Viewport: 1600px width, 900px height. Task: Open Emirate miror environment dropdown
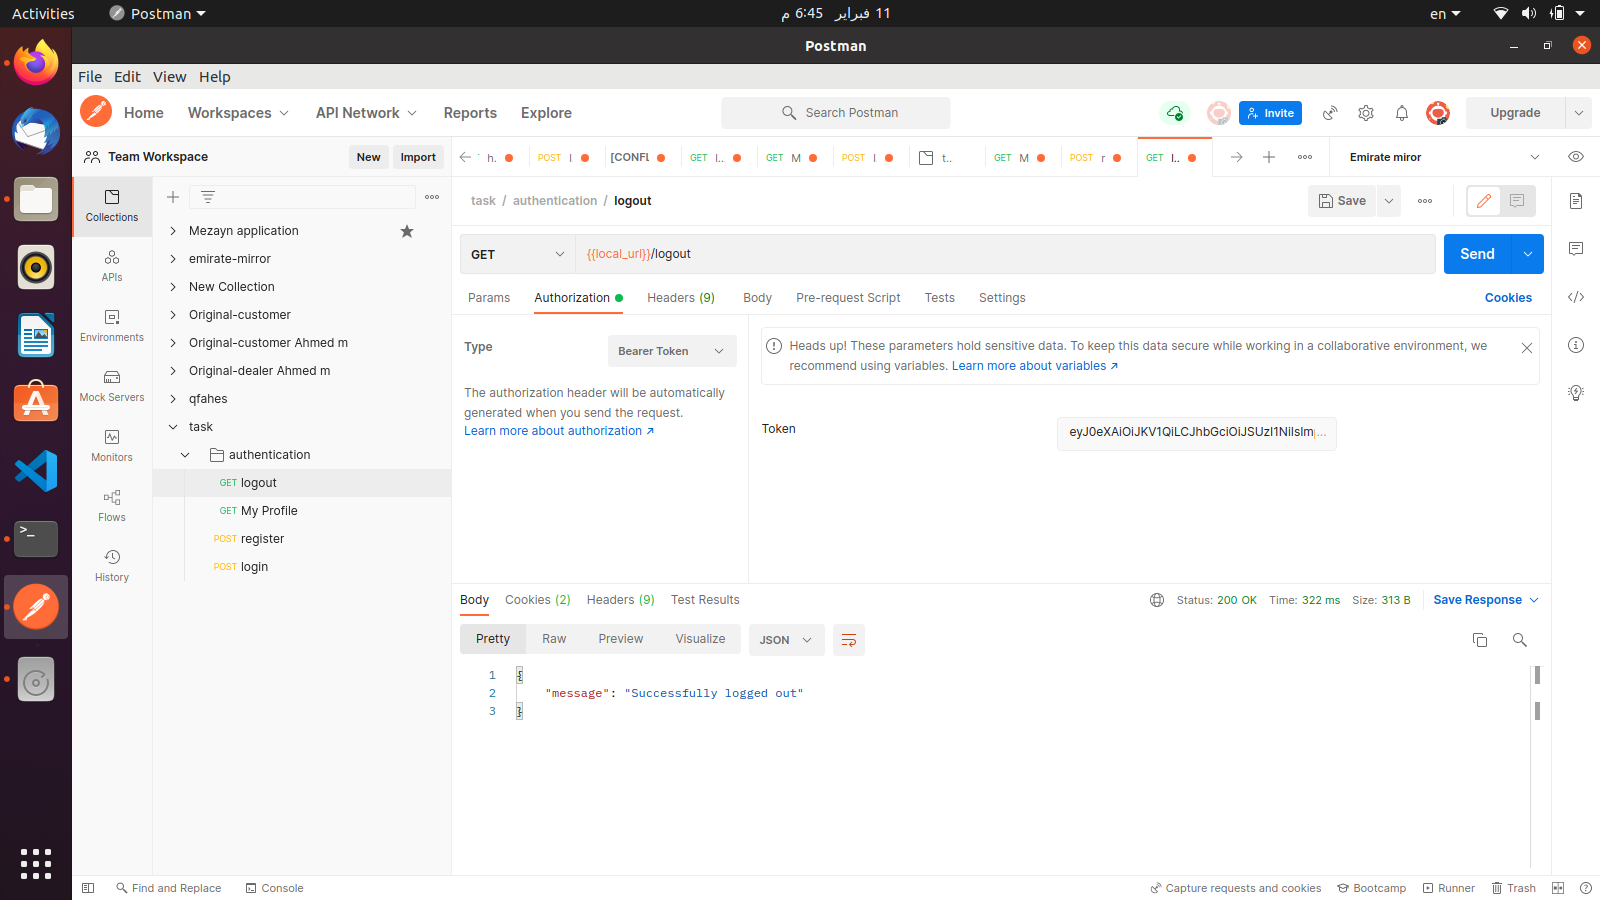click(1443, 157)
